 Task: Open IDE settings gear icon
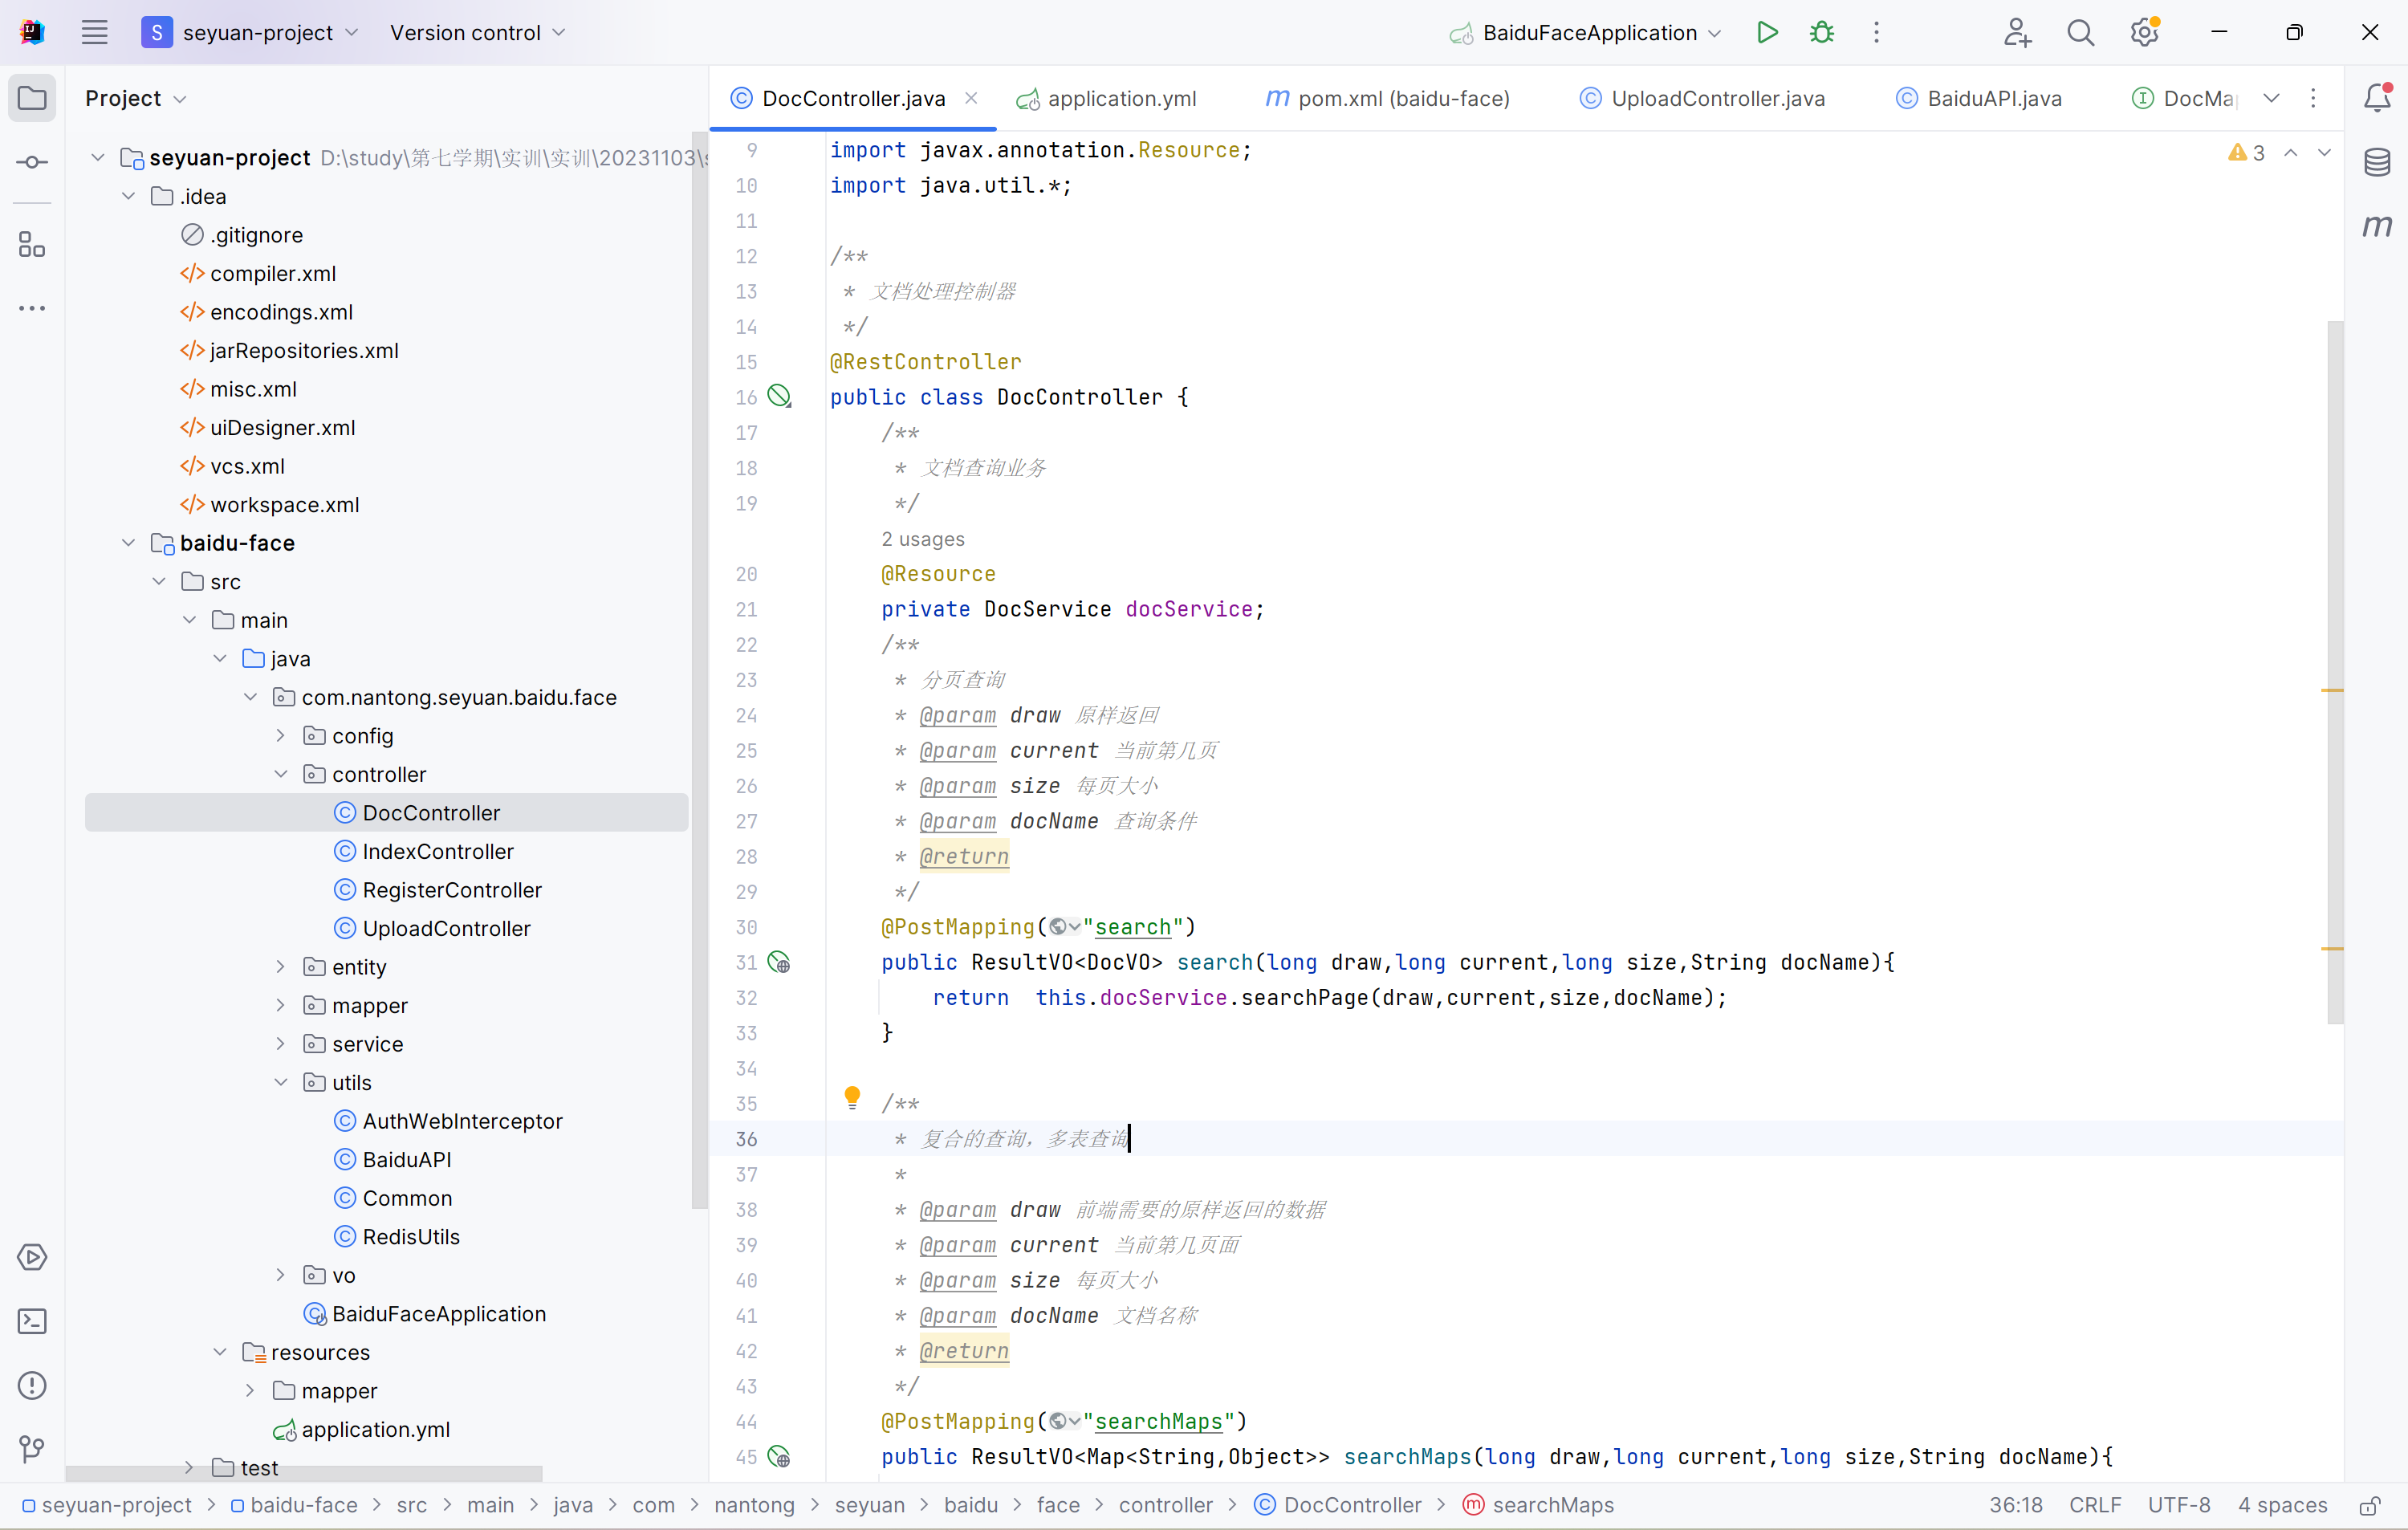pos(2144,32)
